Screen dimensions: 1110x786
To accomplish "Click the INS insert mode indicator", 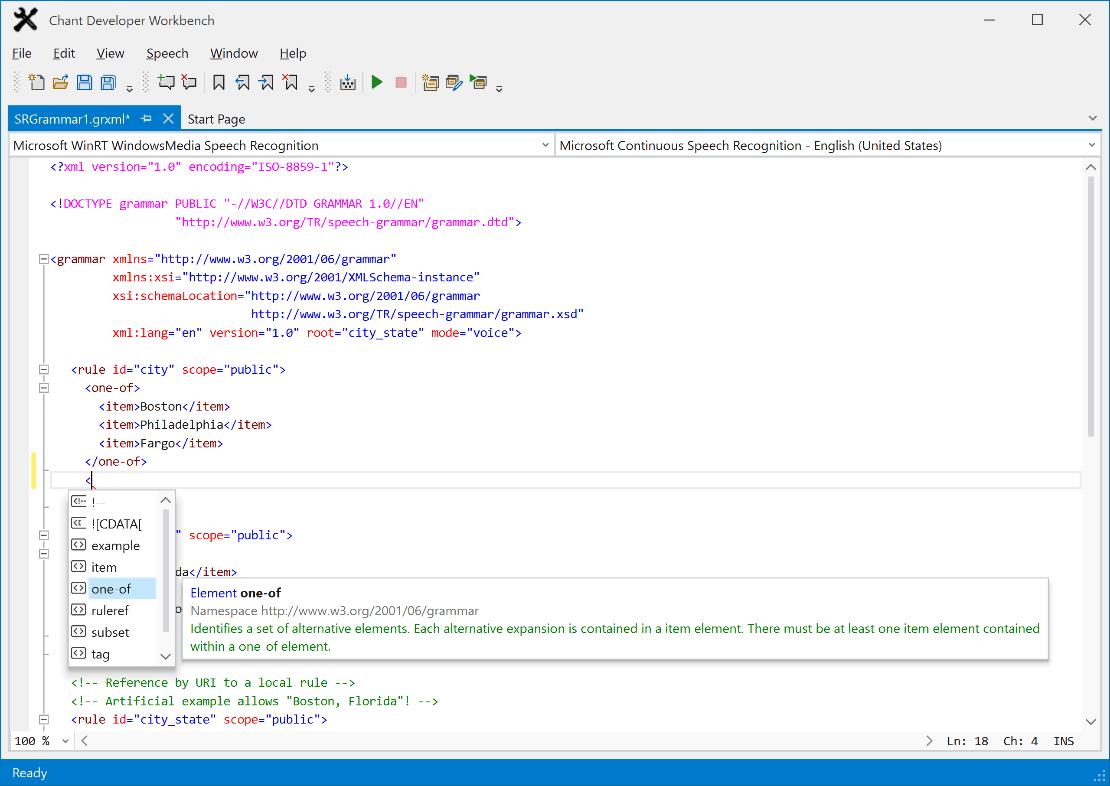I will coord(1063,741).
